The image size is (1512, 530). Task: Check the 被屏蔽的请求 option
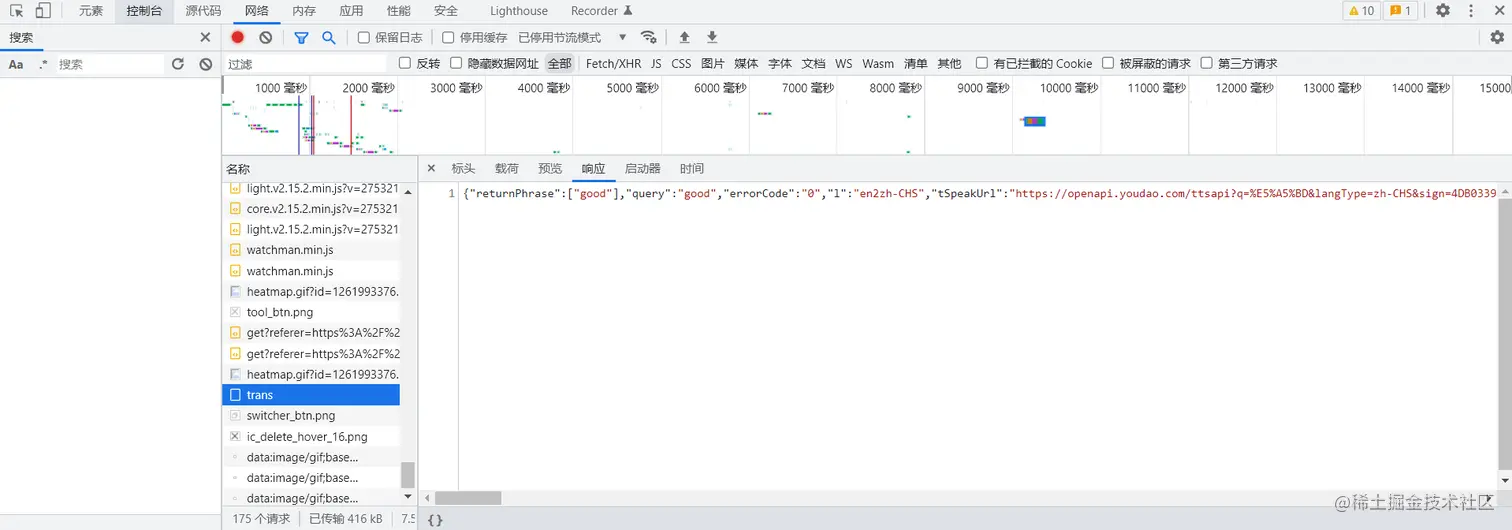[x=1108, y=63]
